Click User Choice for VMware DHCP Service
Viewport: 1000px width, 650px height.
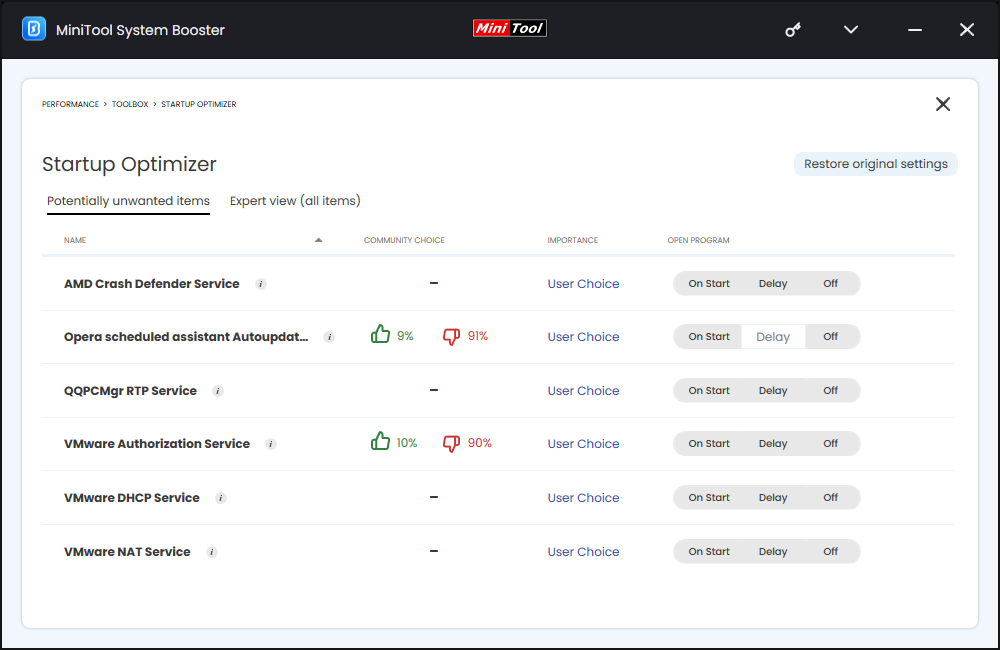583,498
